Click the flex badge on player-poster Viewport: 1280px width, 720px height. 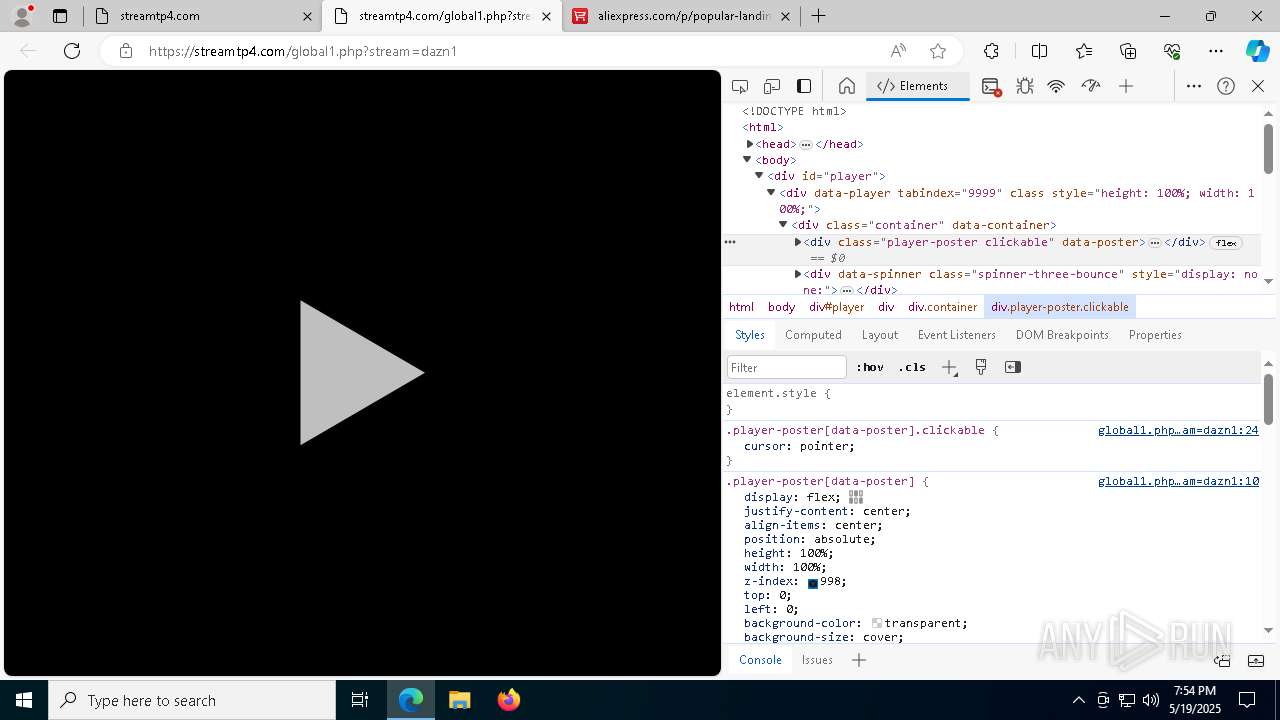click(1225, 243)
